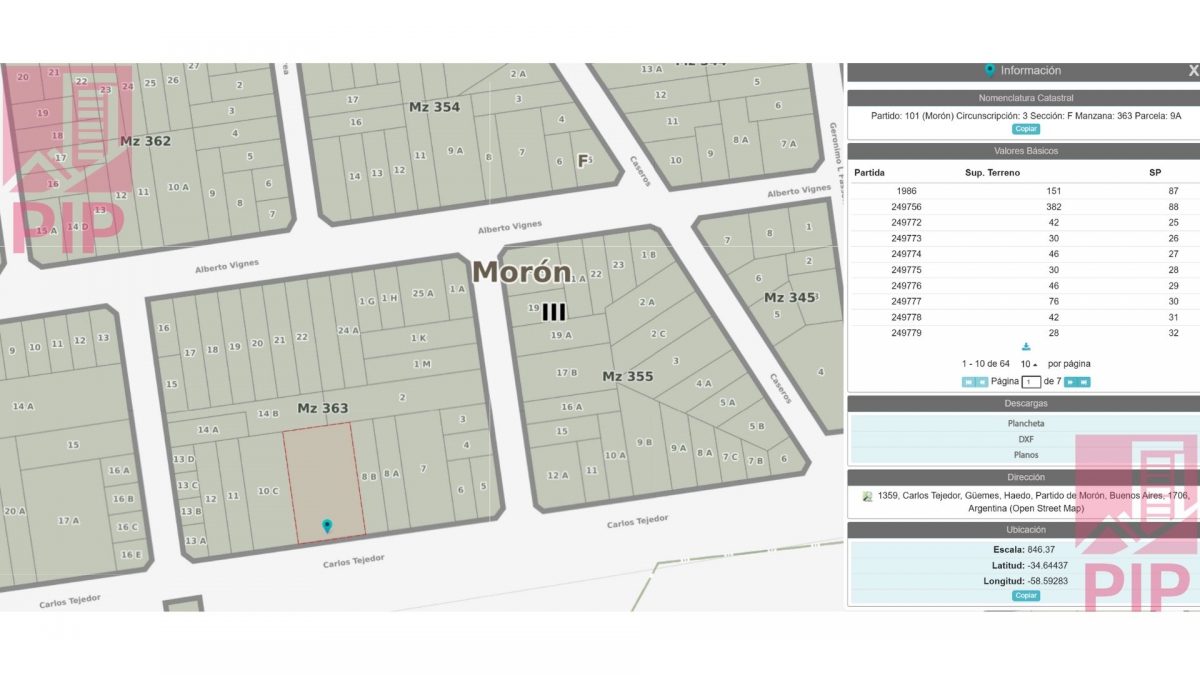Go to the first page of results
Image resolution: width=1200 pixels, height=675 pixels.
click(969, 382)
